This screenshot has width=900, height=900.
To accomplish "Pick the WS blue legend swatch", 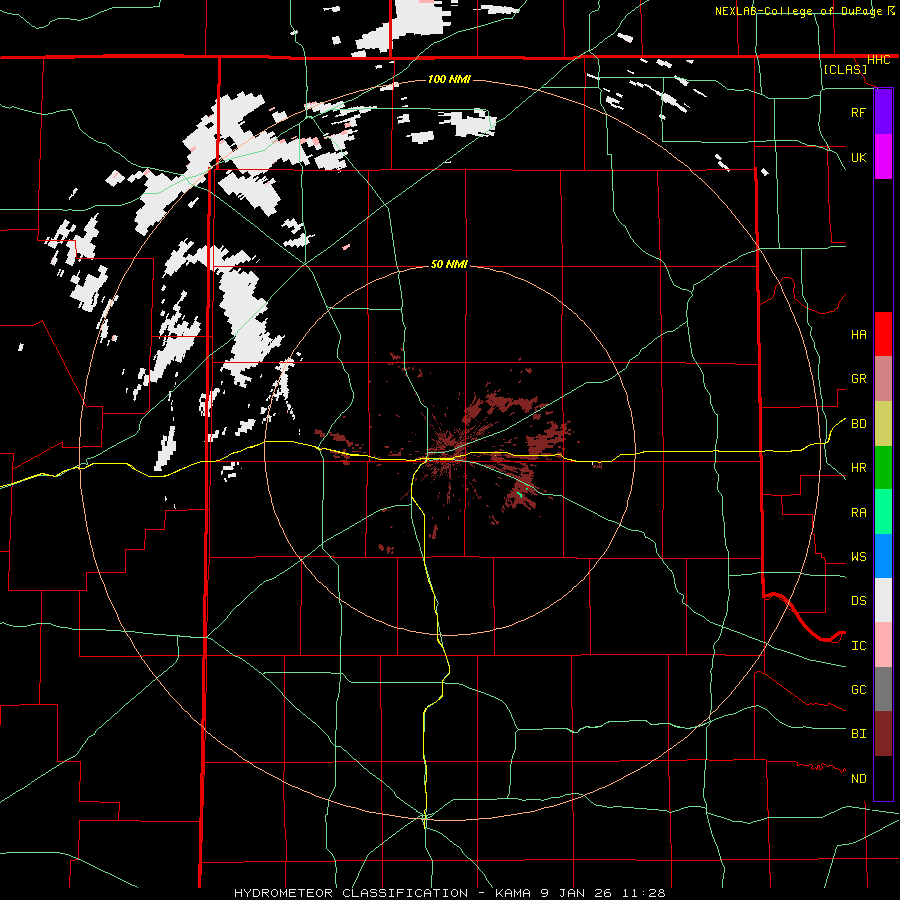I will coord(883,556).
